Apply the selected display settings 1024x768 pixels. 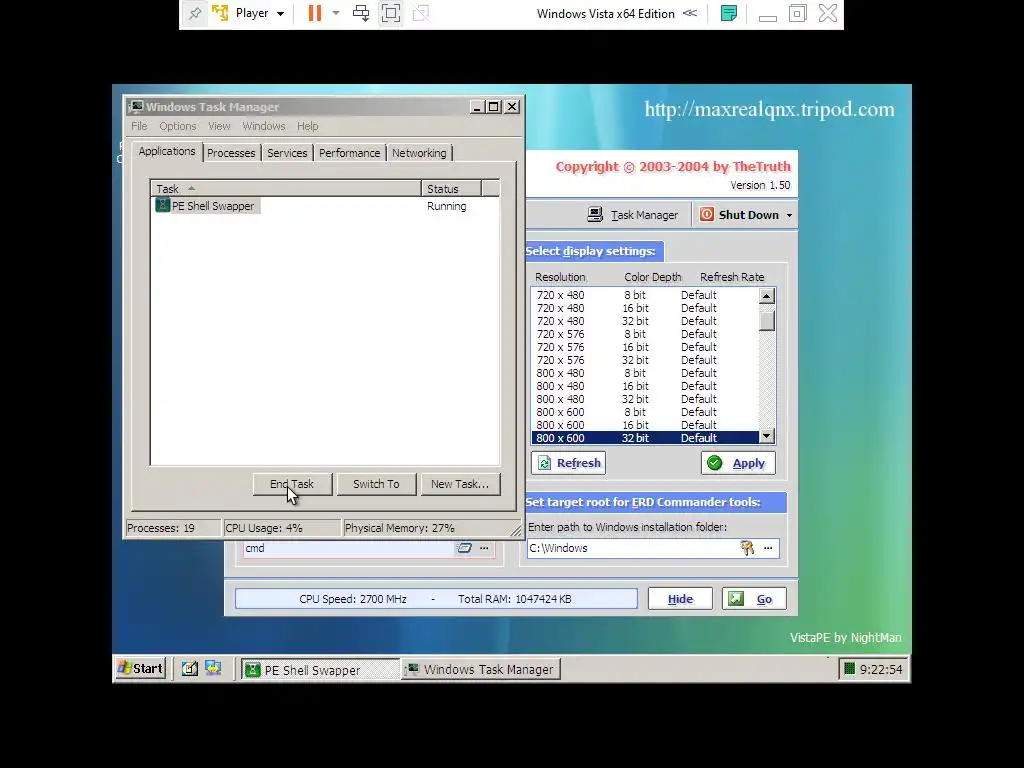tap(738, 463)
